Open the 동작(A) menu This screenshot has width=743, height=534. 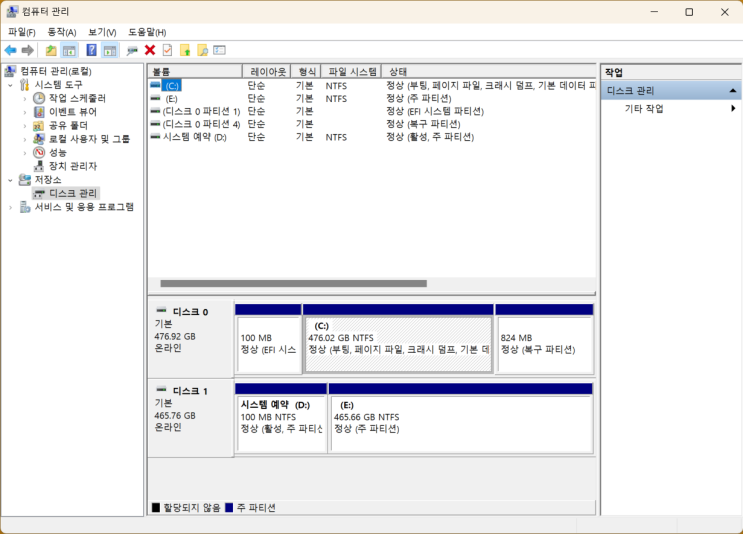coord(62,32)
